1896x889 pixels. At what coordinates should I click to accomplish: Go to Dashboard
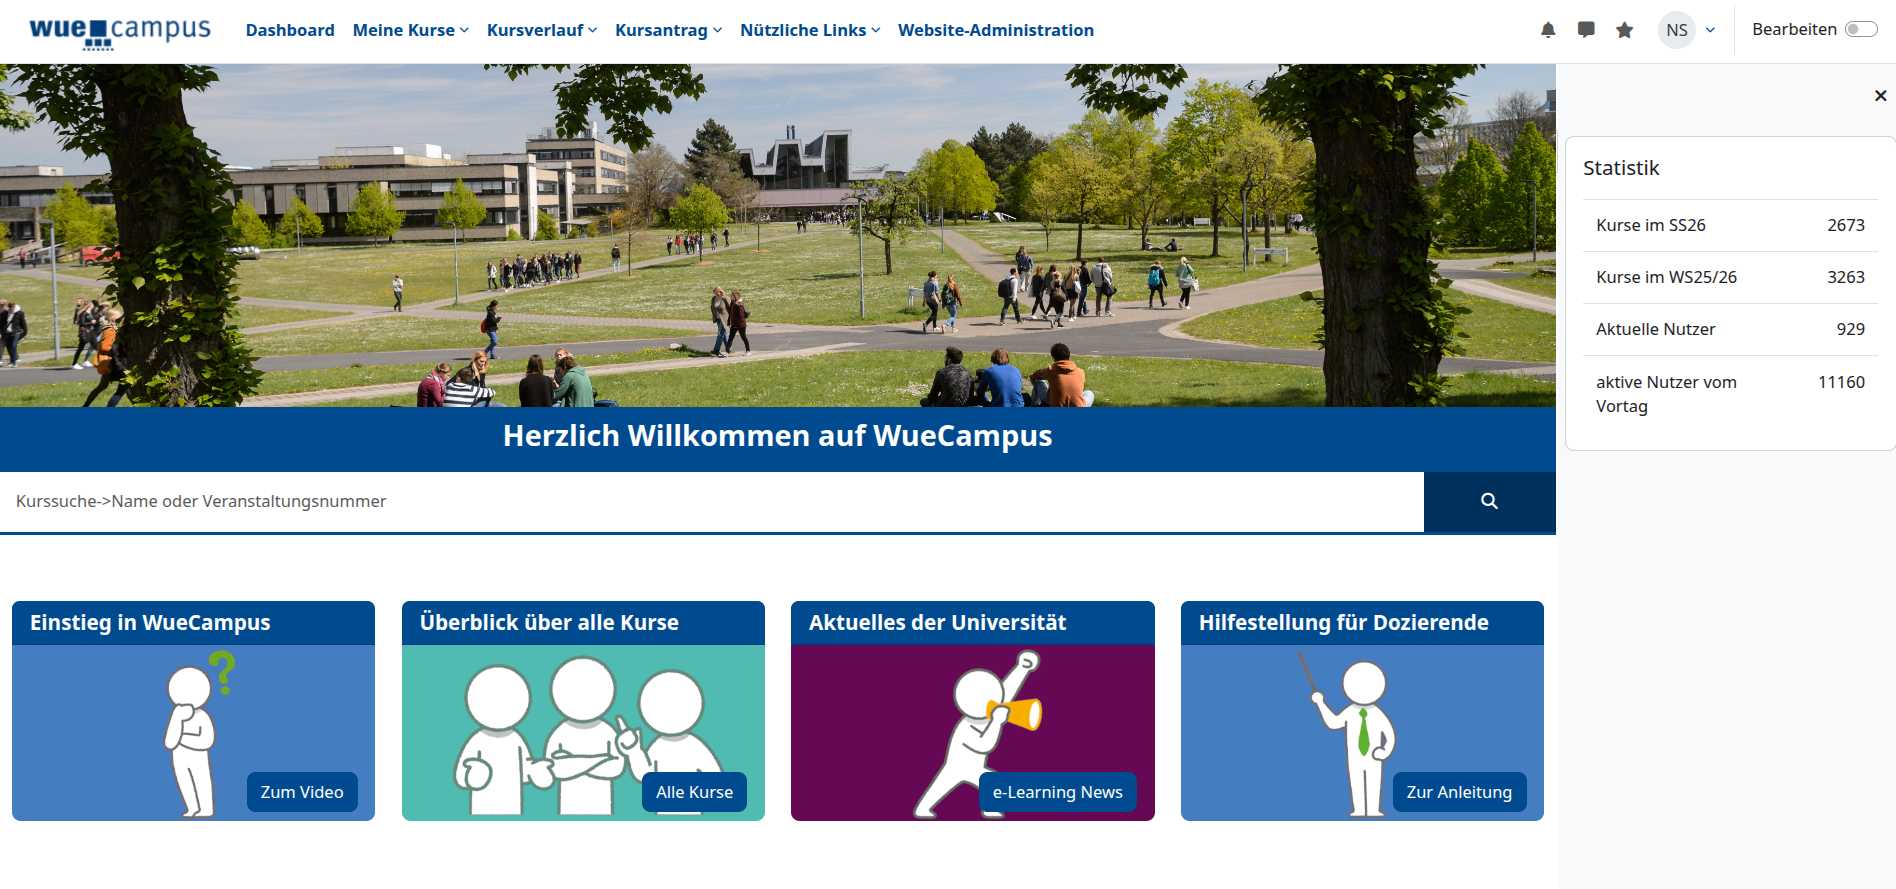tap(290, 30)
